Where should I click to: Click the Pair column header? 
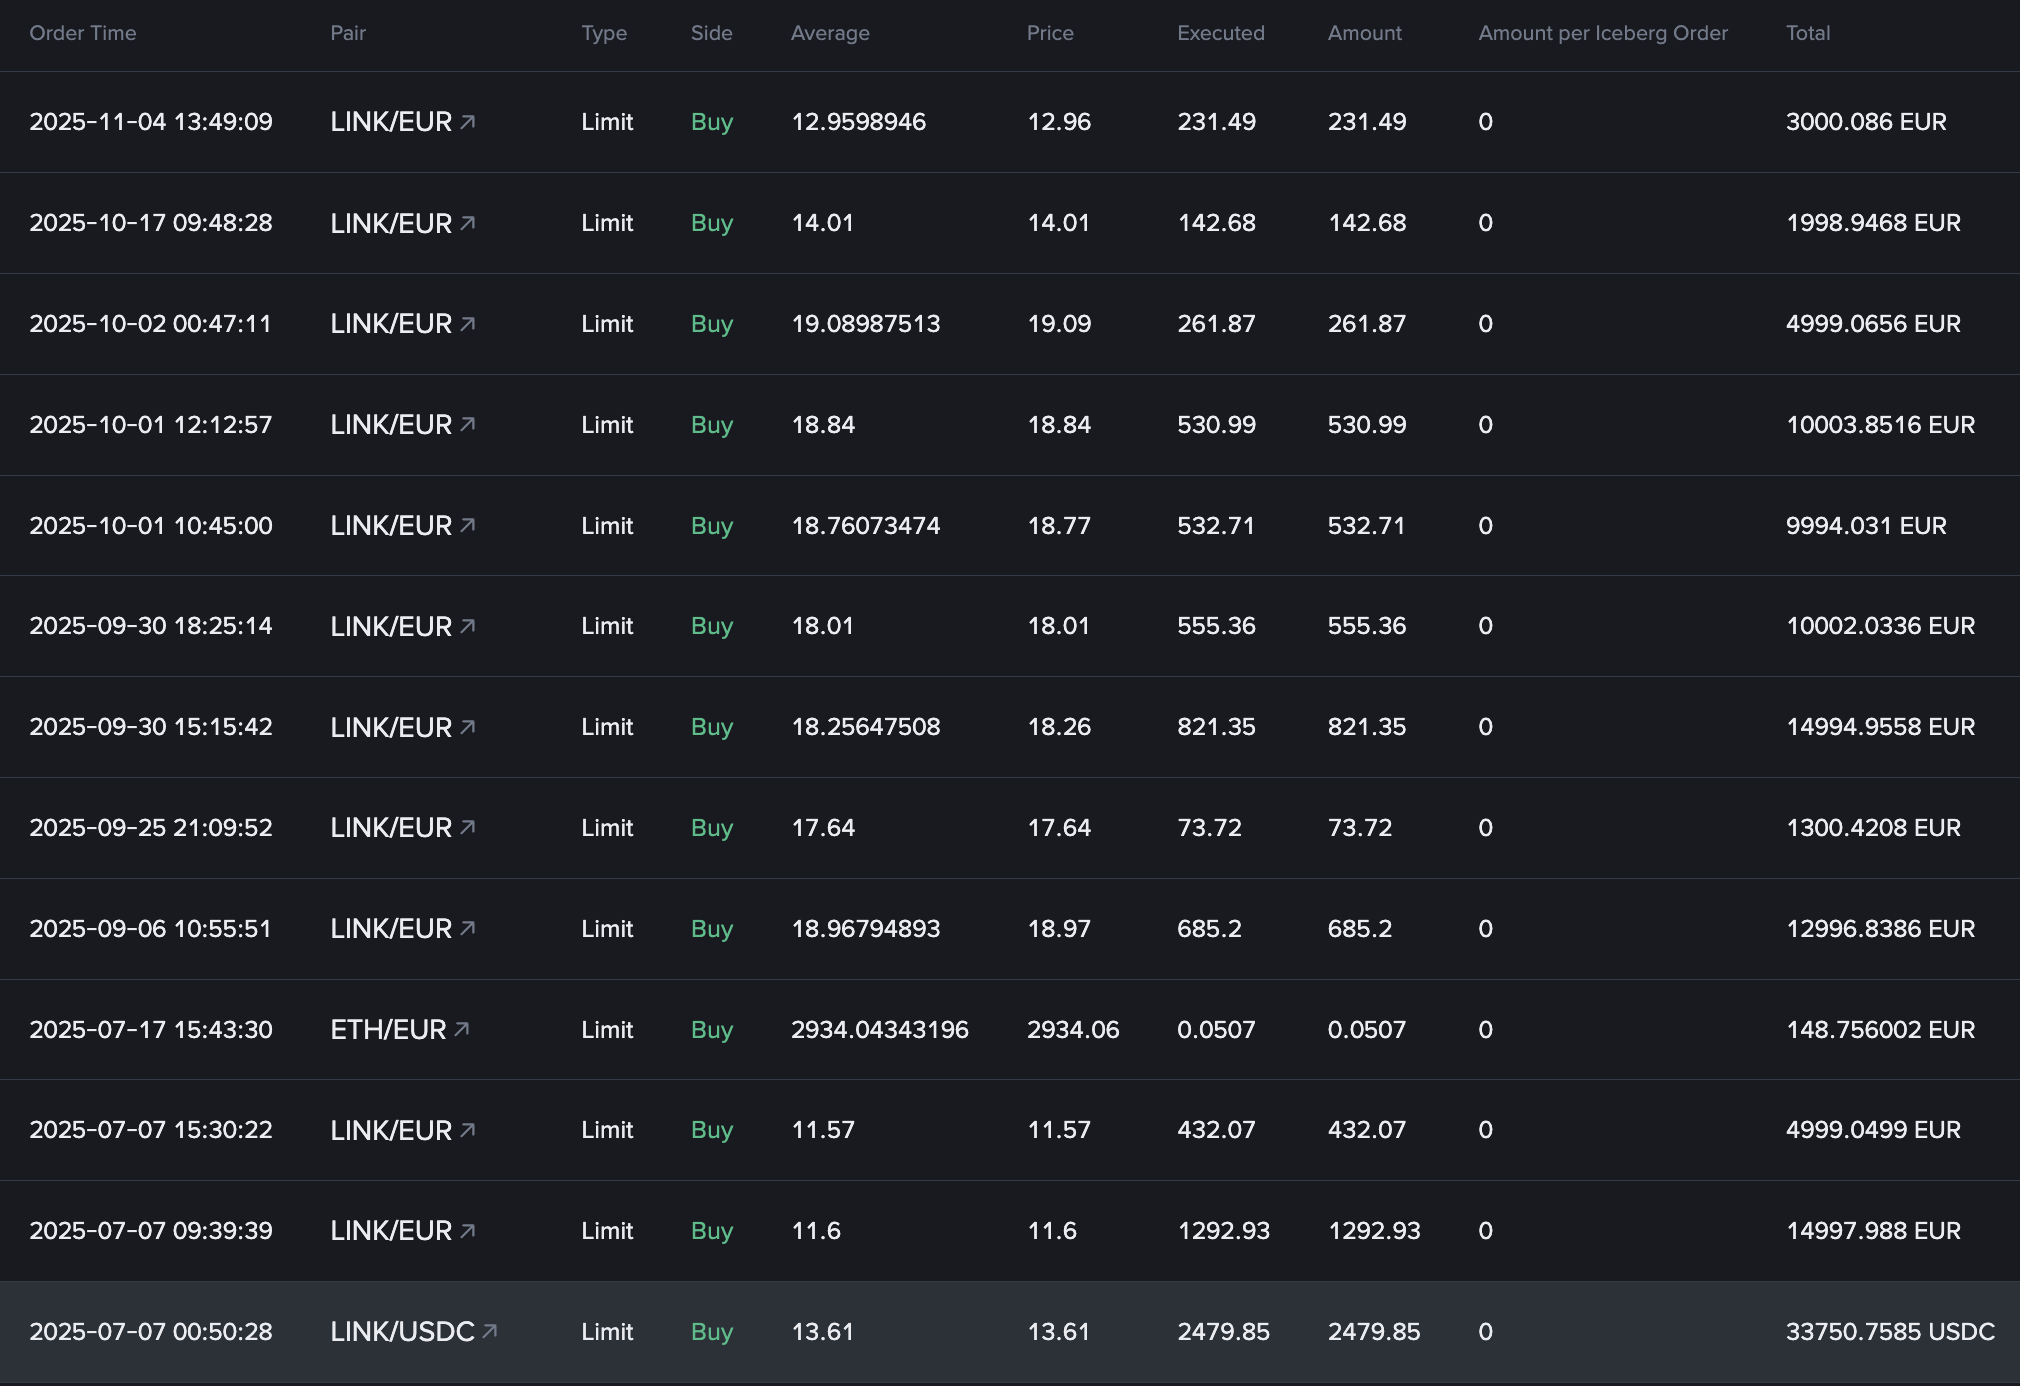pyautogui.click(x=348, y=33)
